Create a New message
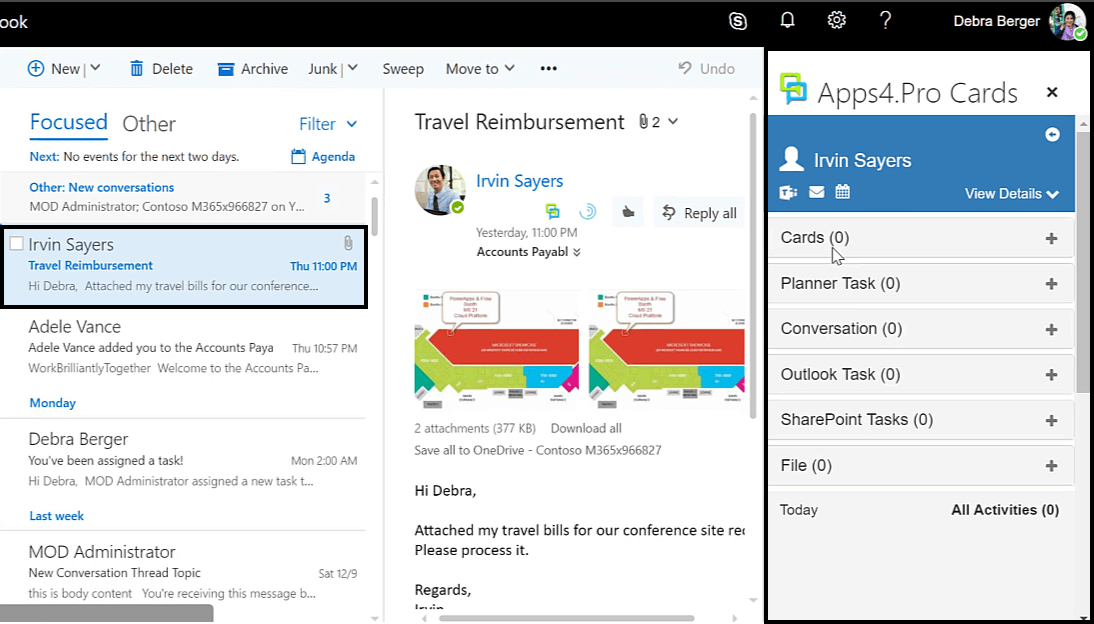The height and width of the screenshot is (624, 1094). coord(54,68)
